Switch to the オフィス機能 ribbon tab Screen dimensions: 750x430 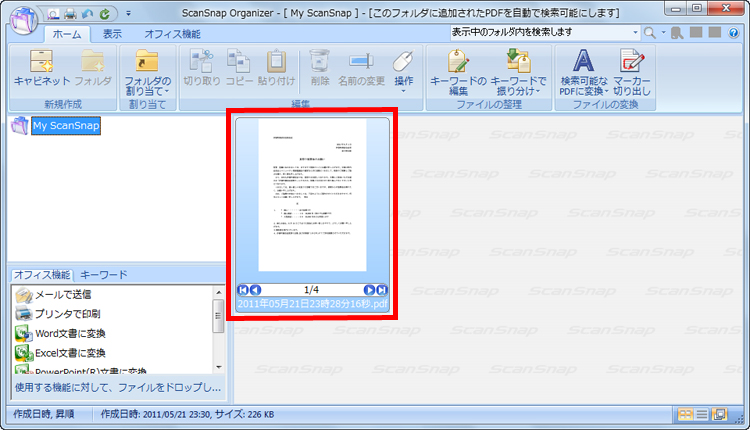tap(172, 34)
